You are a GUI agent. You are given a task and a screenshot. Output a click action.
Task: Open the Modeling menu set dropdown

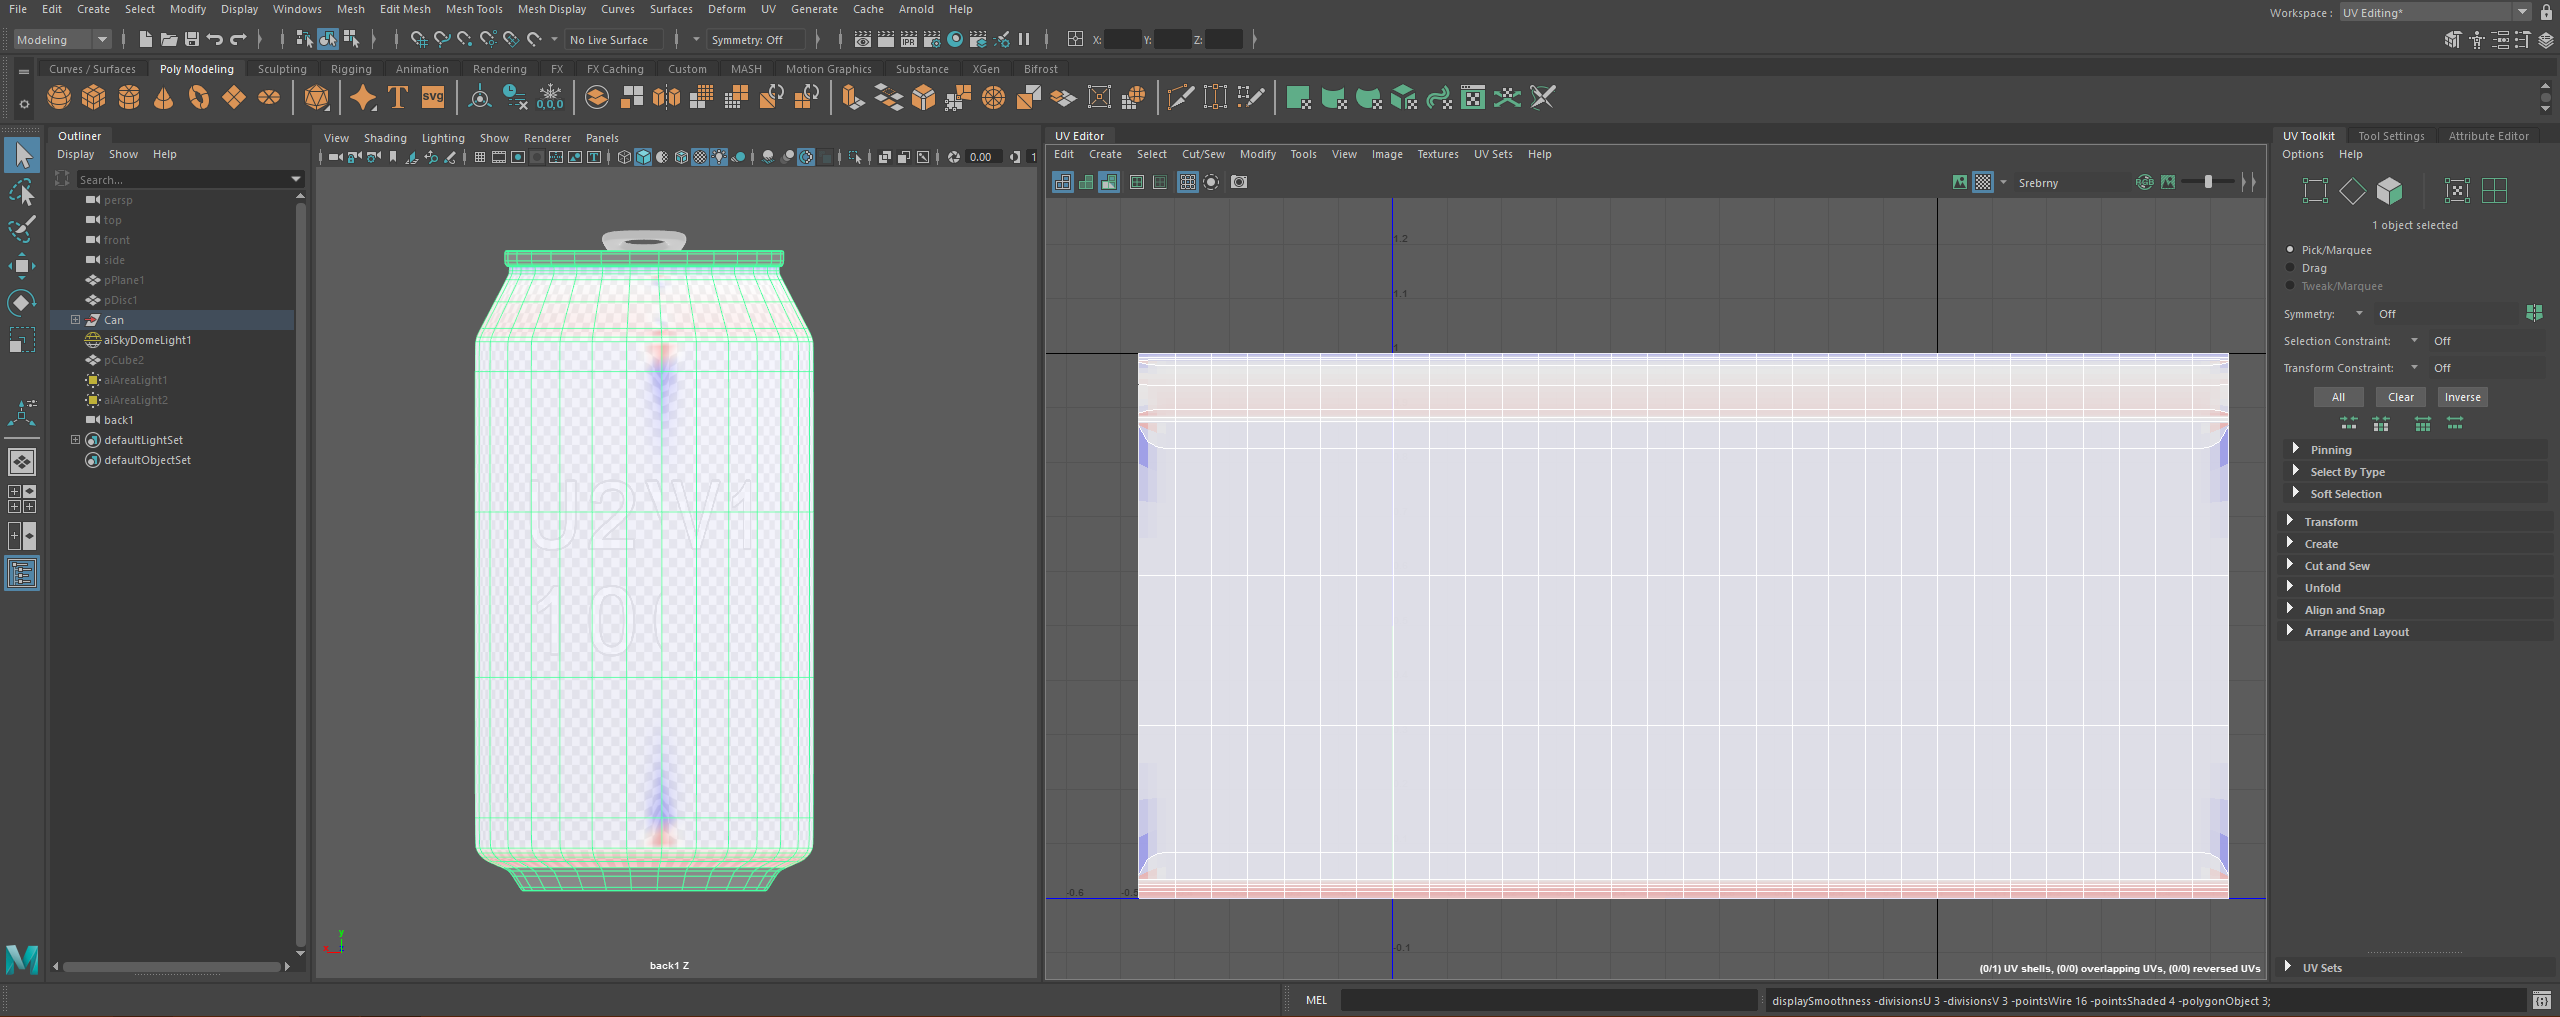[x=62, y=40]
